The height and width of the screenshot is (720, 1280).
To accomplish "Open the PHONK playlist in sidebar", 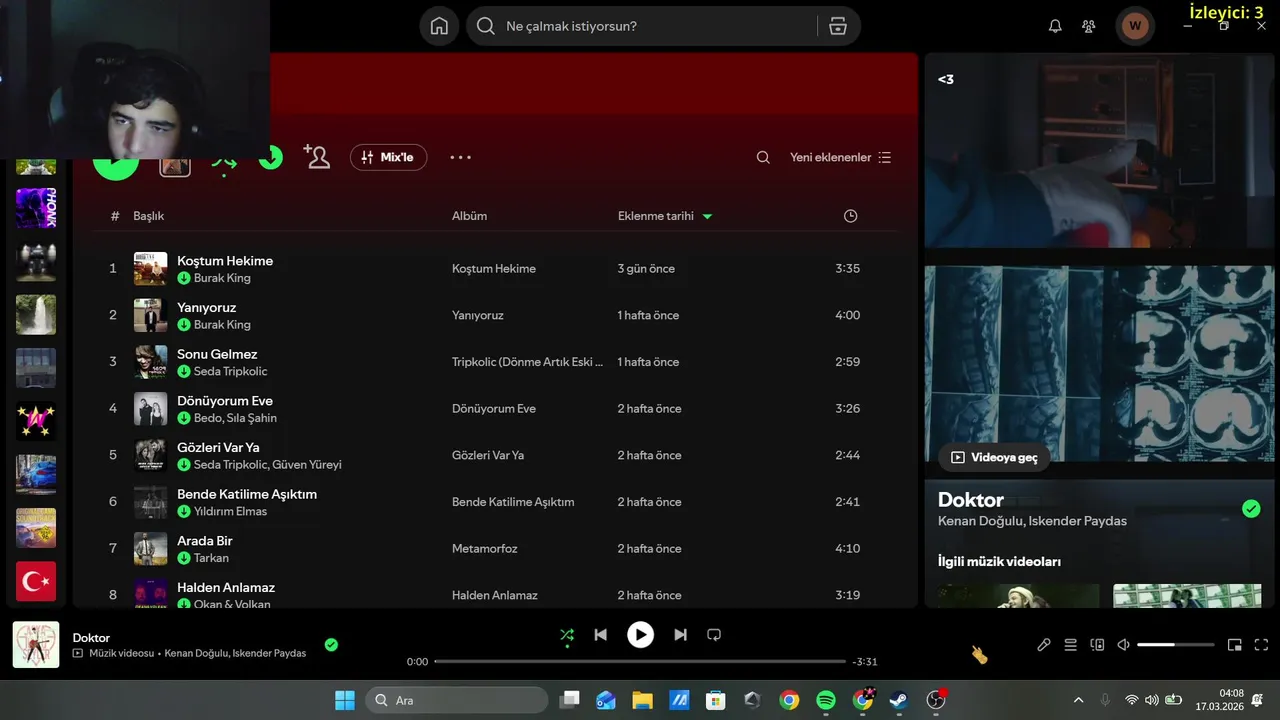I will [x=36, y=208].
